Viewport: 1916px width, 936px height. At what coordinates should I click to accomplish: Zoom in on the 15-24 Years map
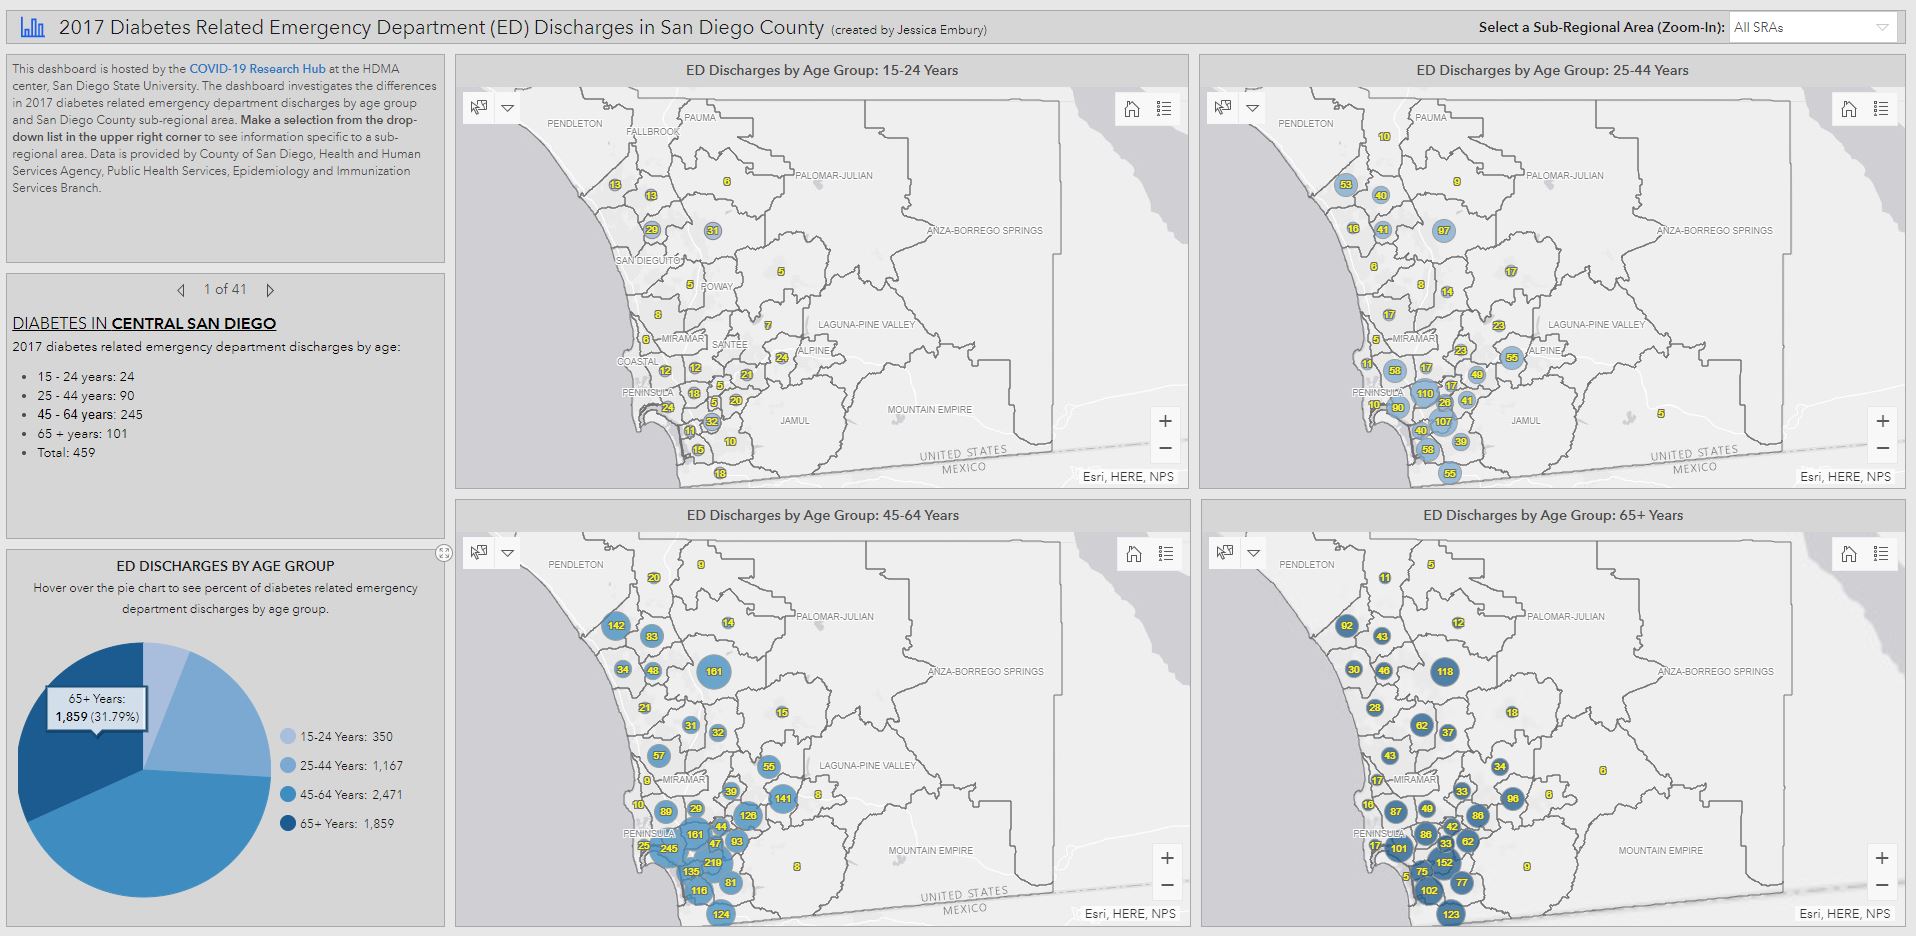pos(1165,421)
